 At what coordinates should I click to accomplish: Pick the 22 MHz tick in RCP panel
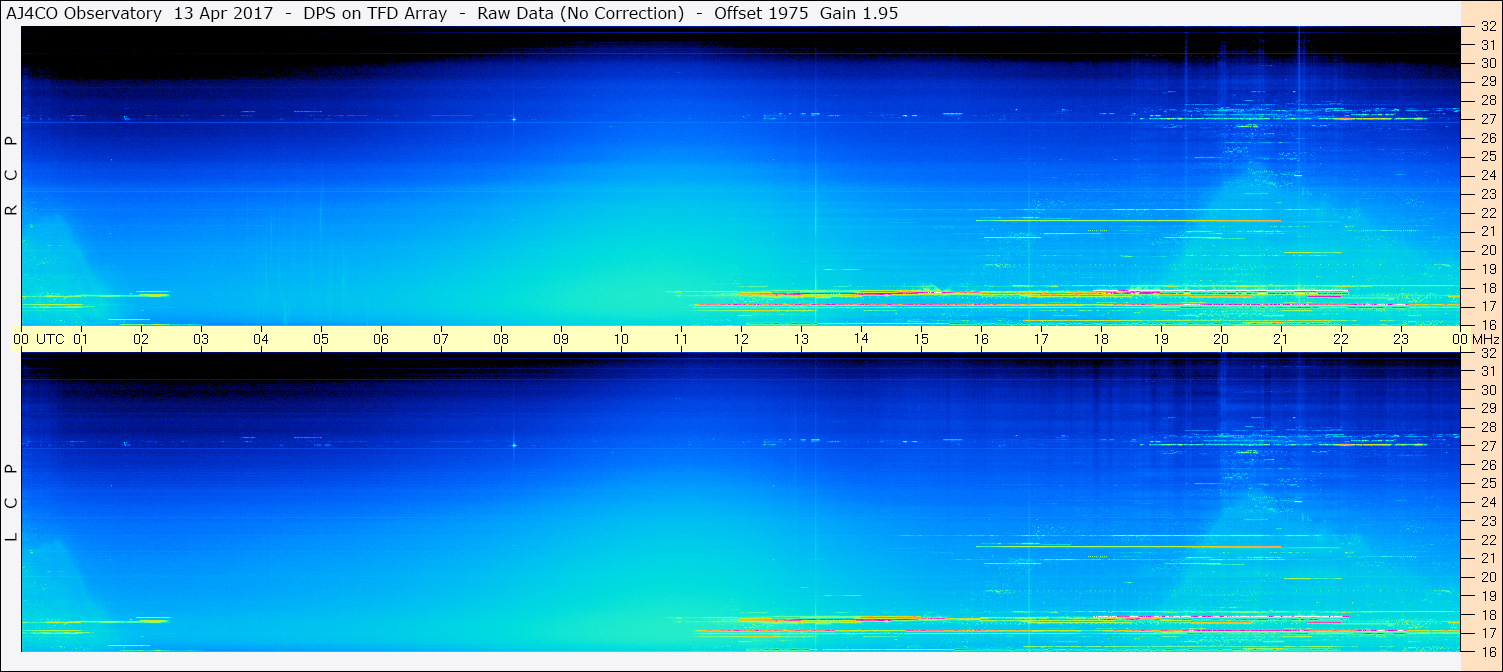tap(1488, 212)
